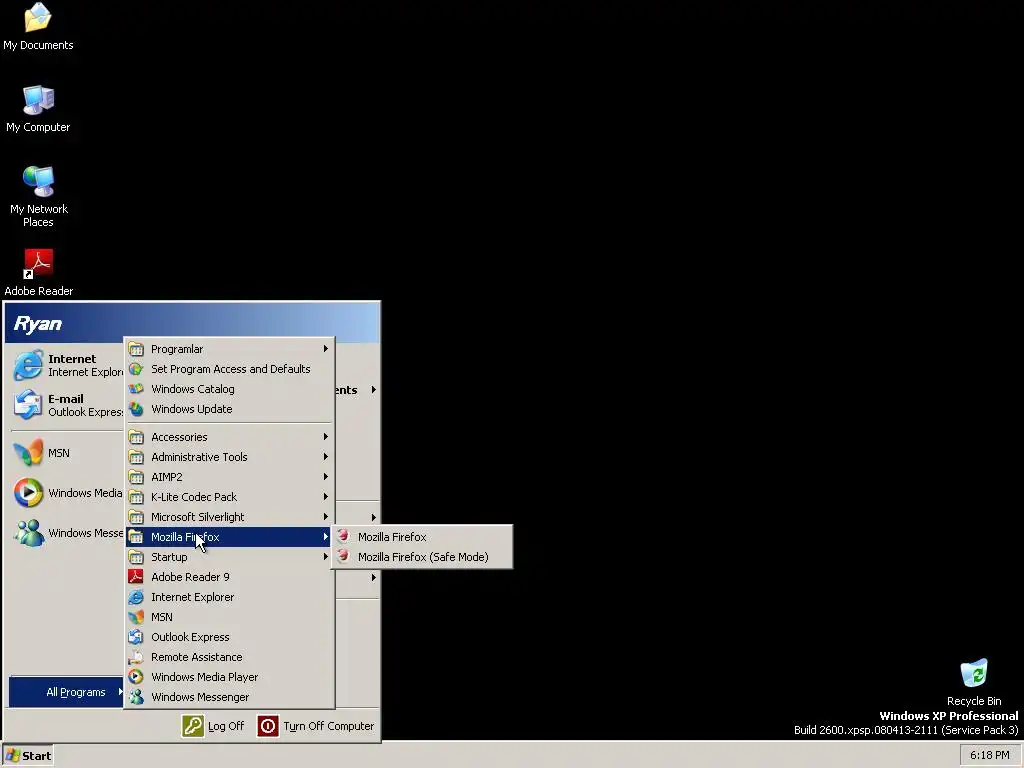Launch Mozilla Firefox (Safe Mode) entry

point(422,556)
